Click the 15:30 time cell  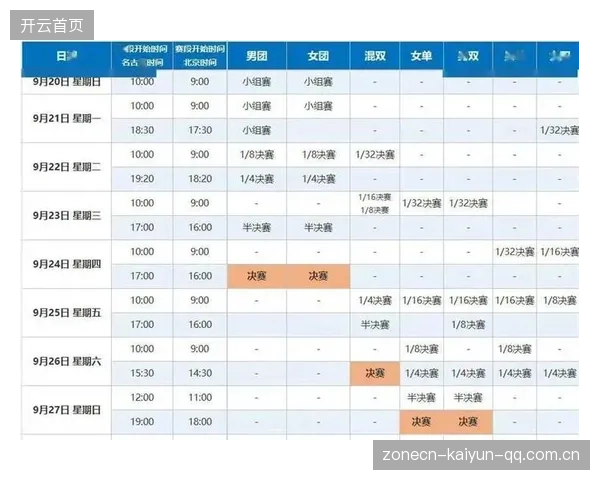[142, 373]
